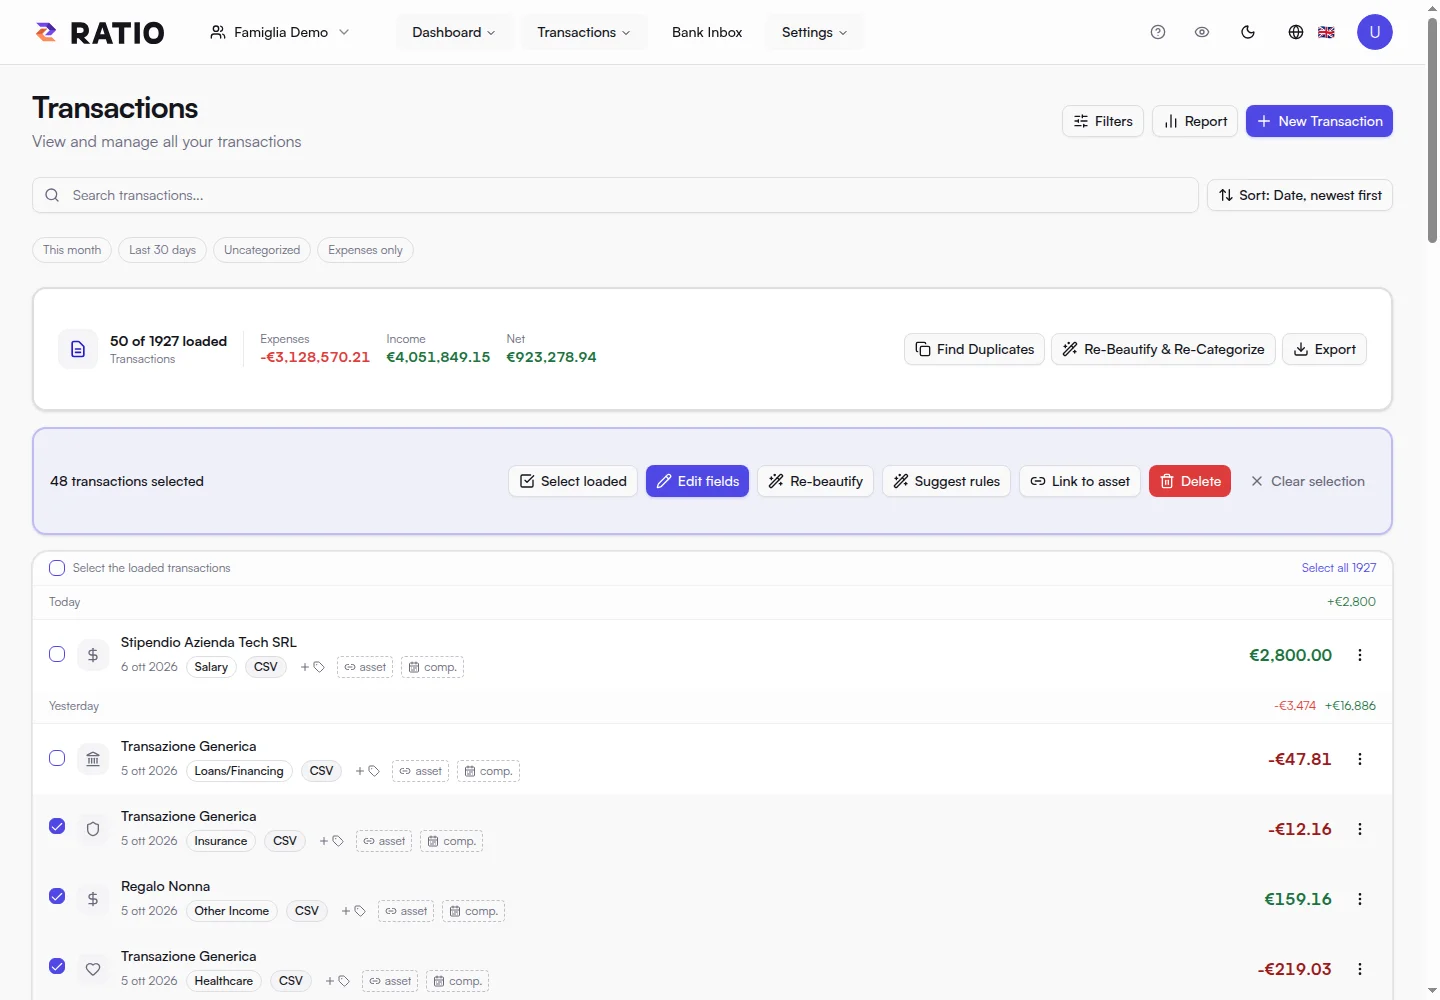This screenshot has height=1000, width=1440.
Task: Click the New Transaction button
Action: (x=1319, y=121)
